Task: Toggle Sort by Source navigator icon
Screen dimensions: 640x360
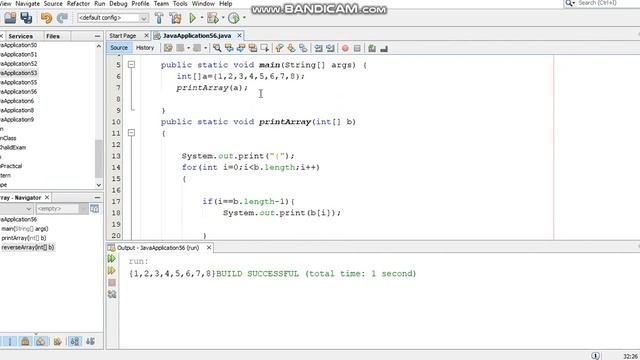Action: tap(91, 341)
